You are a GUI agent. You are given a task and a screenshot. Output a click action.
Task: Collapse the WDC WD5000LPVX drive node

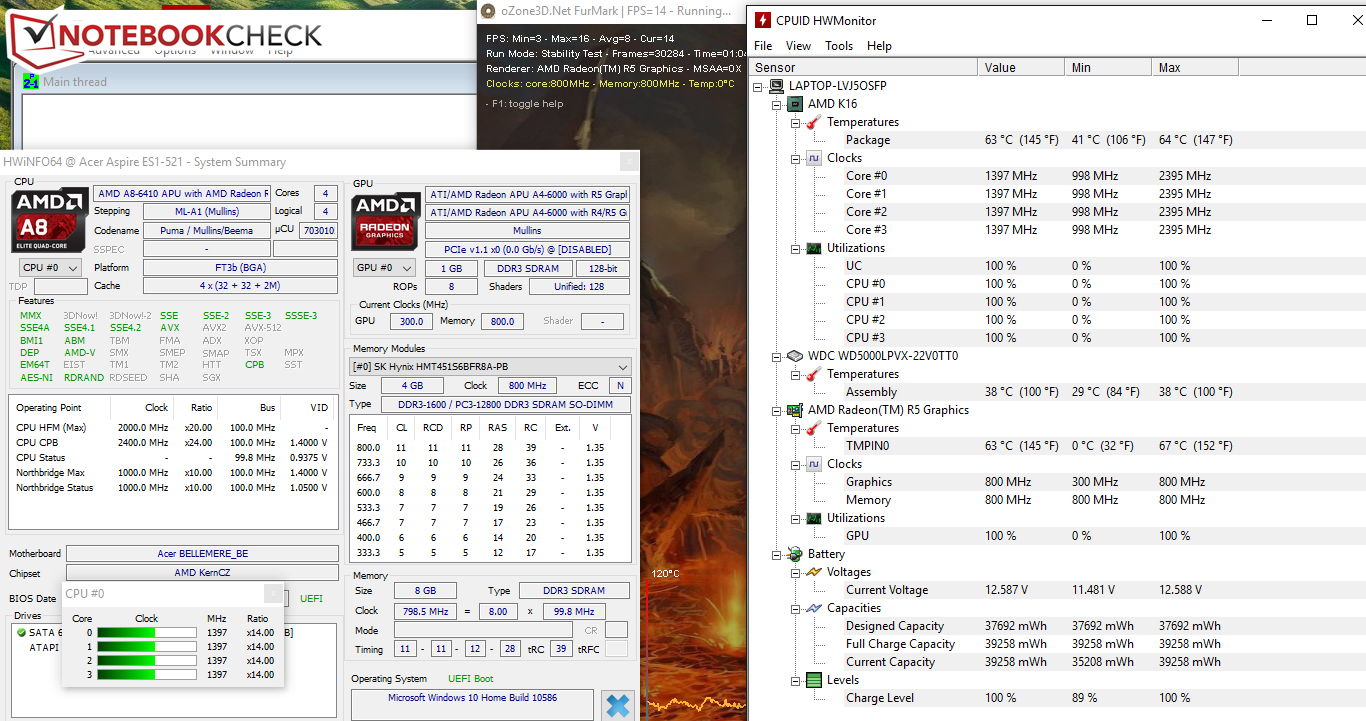click(777, 356)
